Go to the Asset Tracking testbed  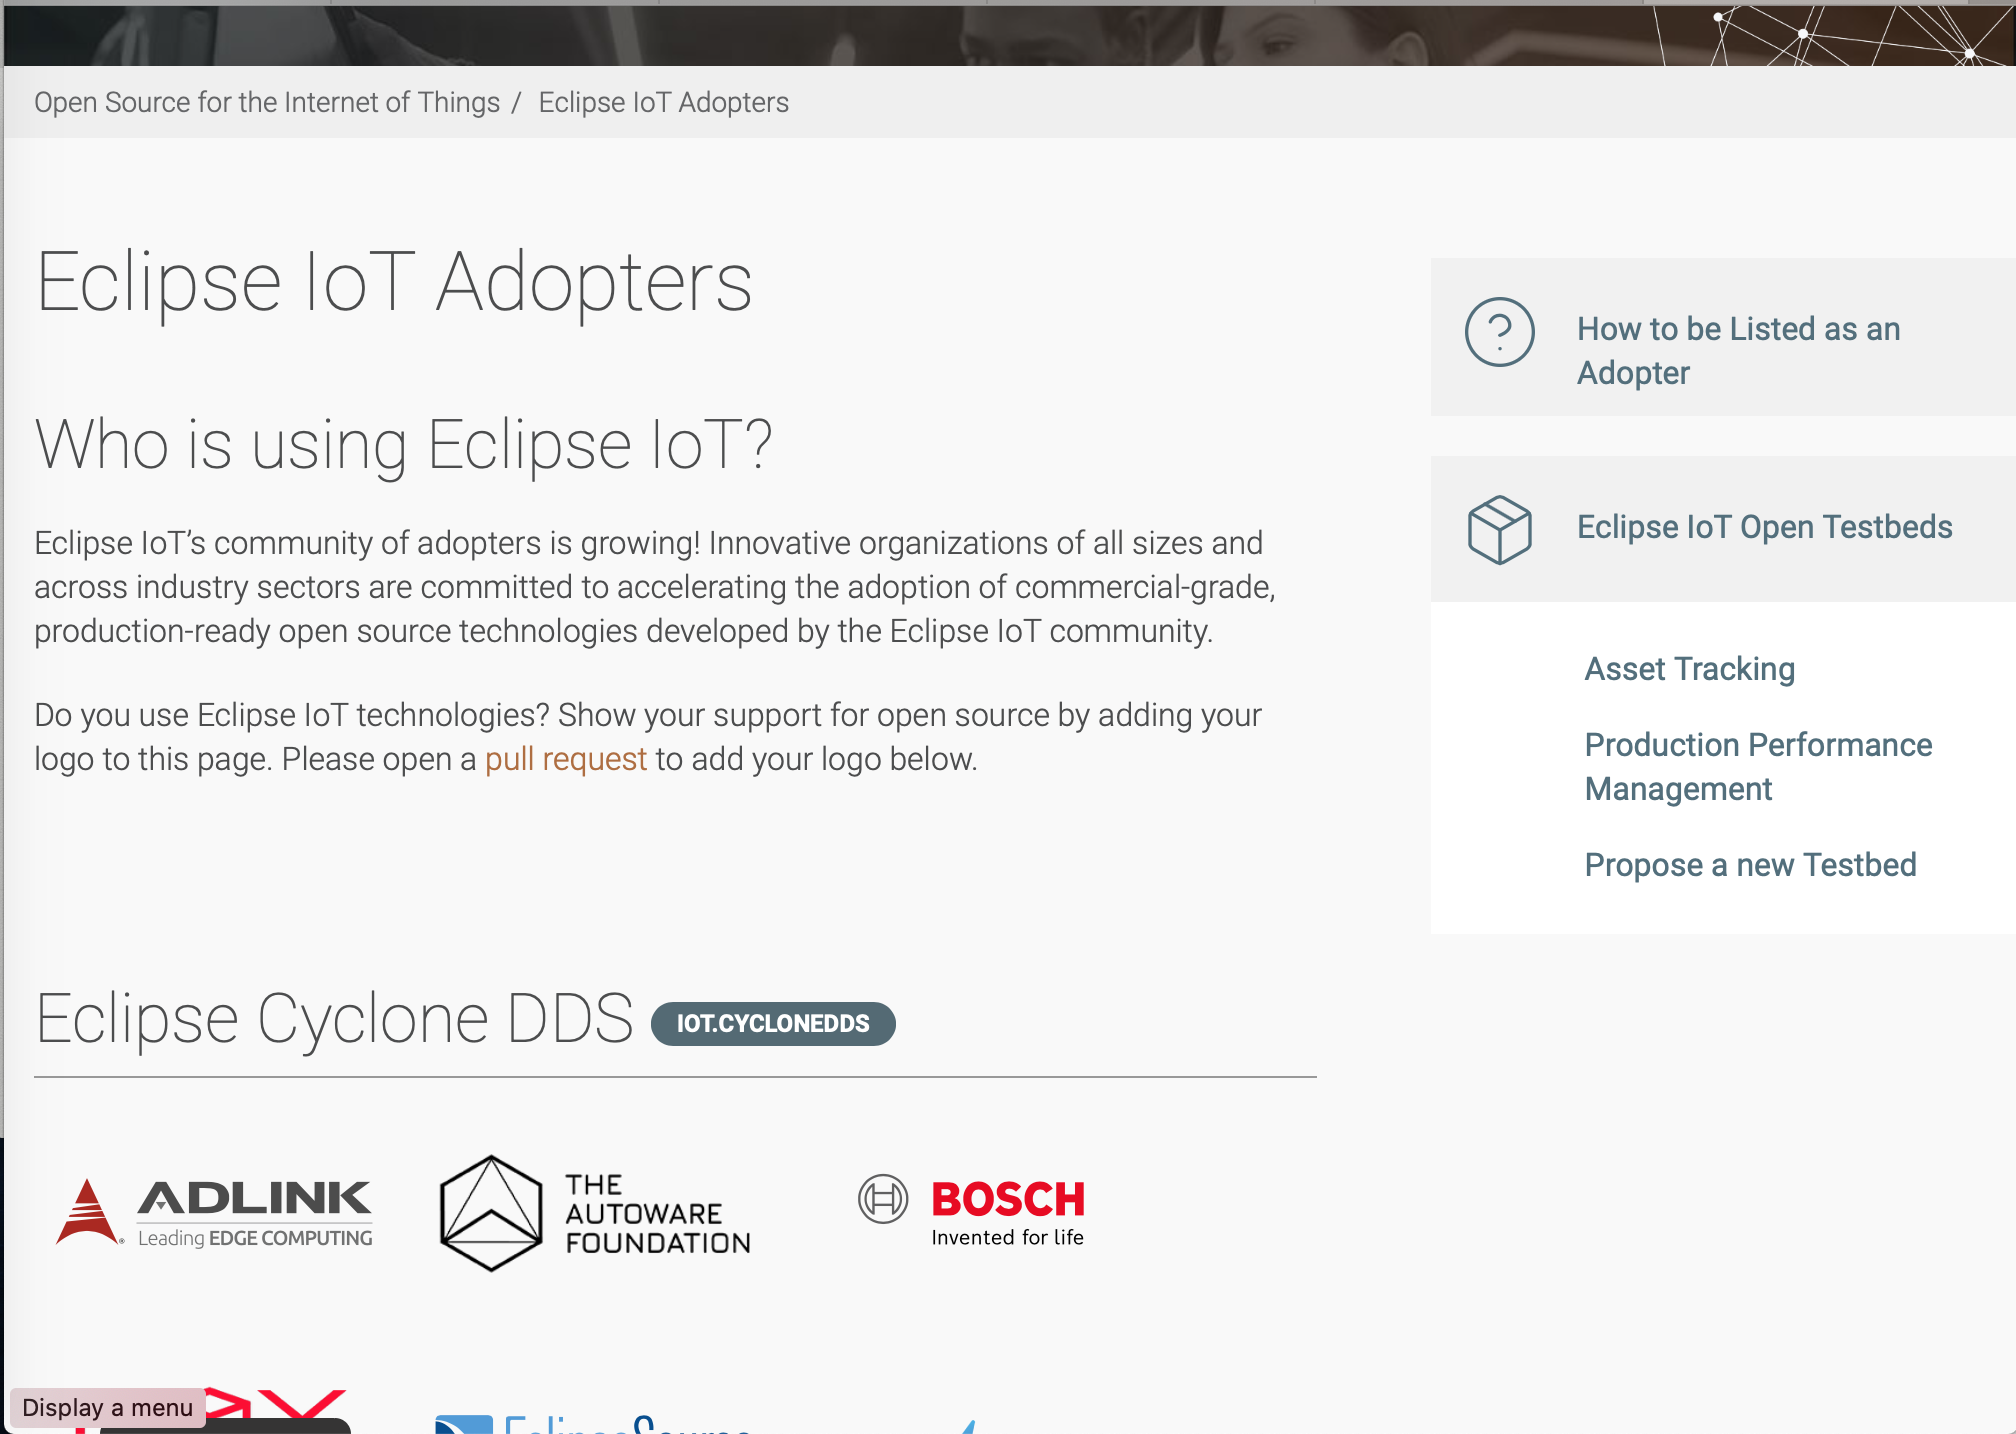[x=1689, y=669]
